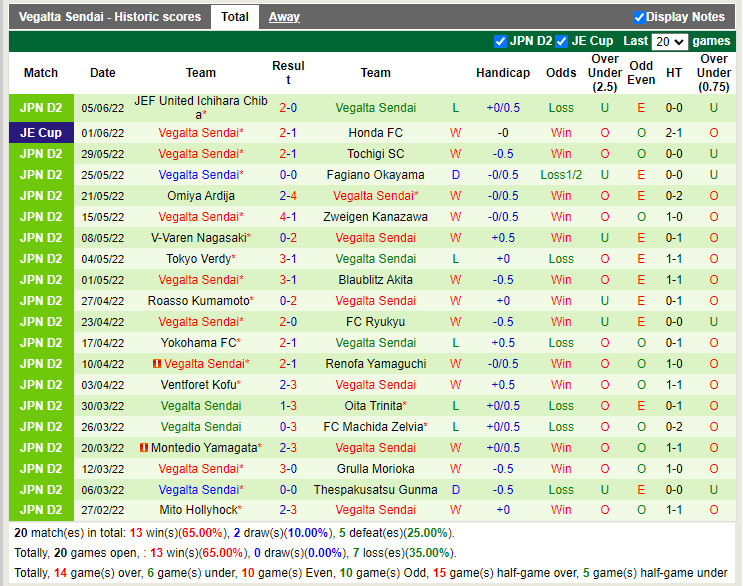This screenshot has width=743, height=586.
Task: Click the 01/06/22 date cell
Action: (103, 133)
